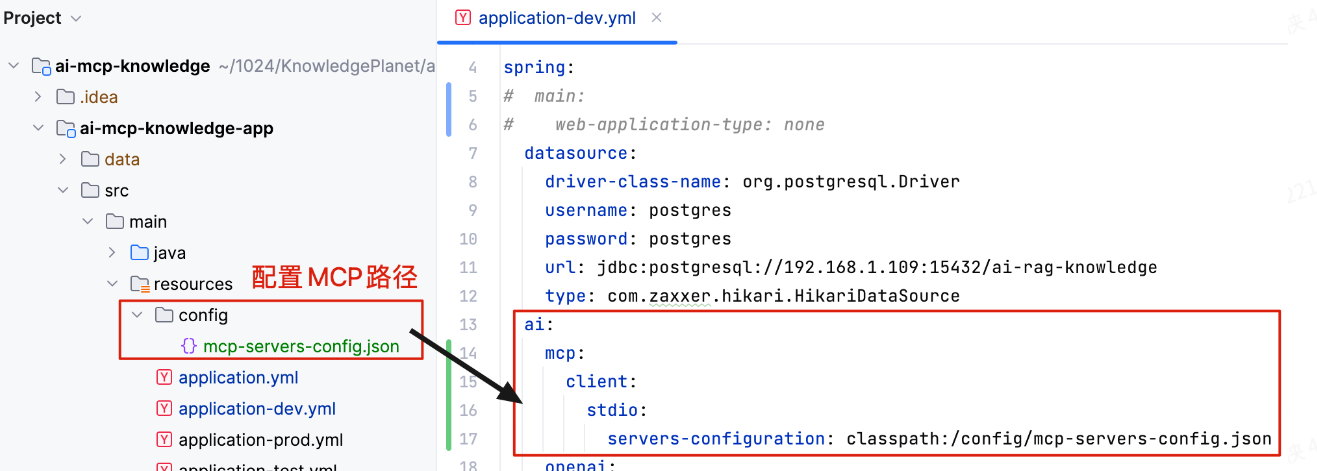The width and height of the screenshot is (1317, 471).
Task: Collapse the config folder
Action: pyautogui.click(x=137, y=315)
